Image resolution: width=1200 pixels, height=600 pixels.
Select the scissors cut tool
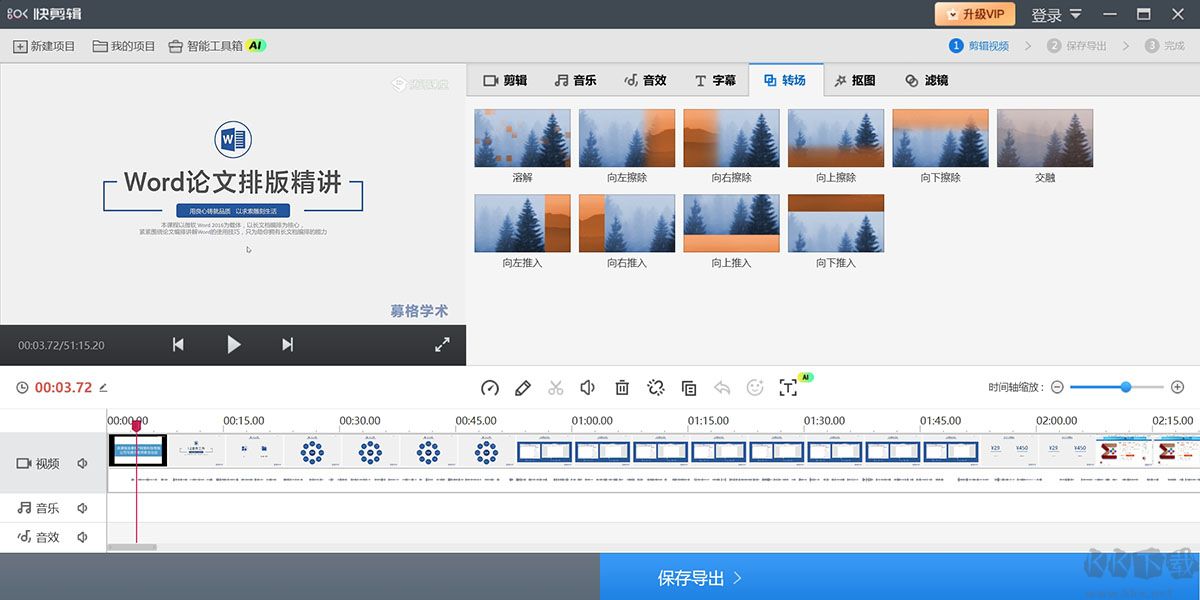pos(555,388)
